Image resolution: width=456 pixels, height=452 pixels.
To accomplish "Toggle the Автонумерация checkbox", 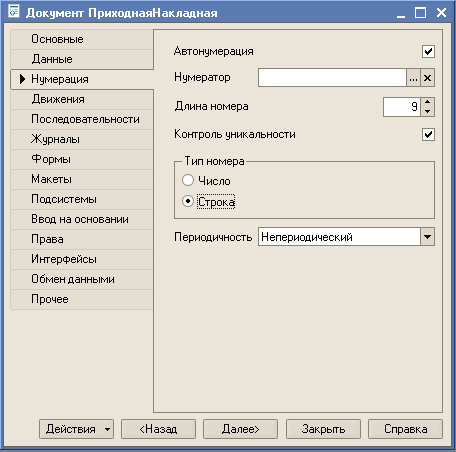I will pyautogui.click(x=428, y=52).
